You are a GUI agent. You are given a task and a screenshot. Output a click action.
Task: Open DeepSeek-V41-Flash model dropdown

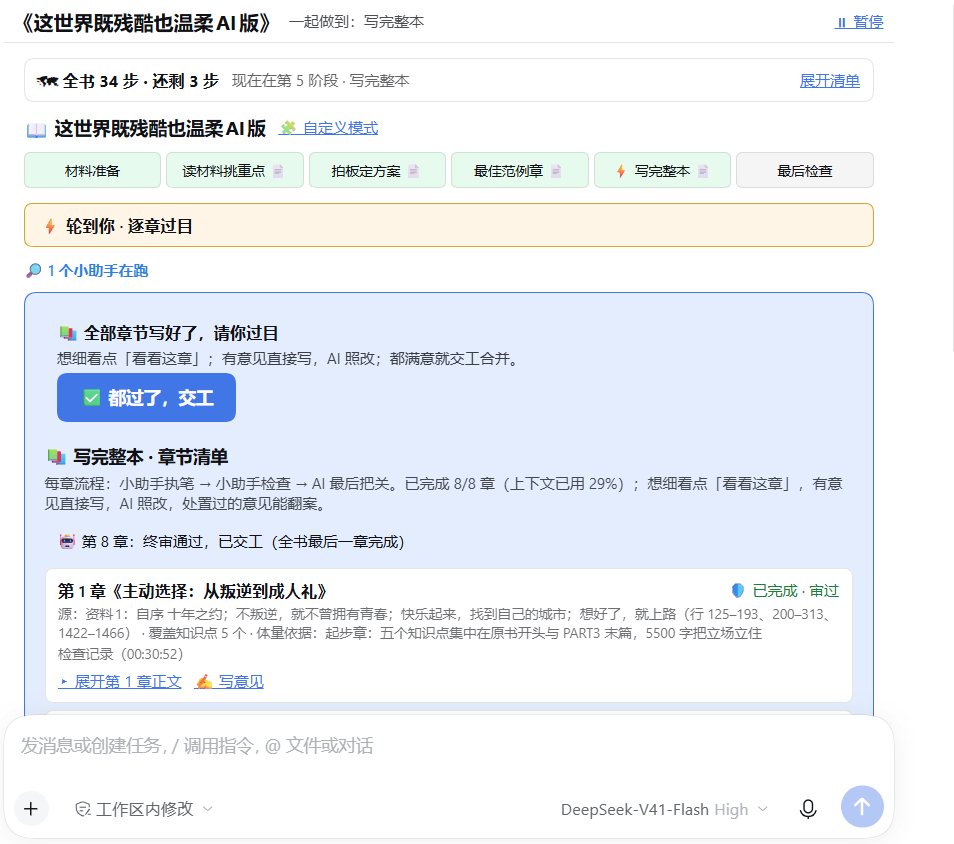coord(664,809)
